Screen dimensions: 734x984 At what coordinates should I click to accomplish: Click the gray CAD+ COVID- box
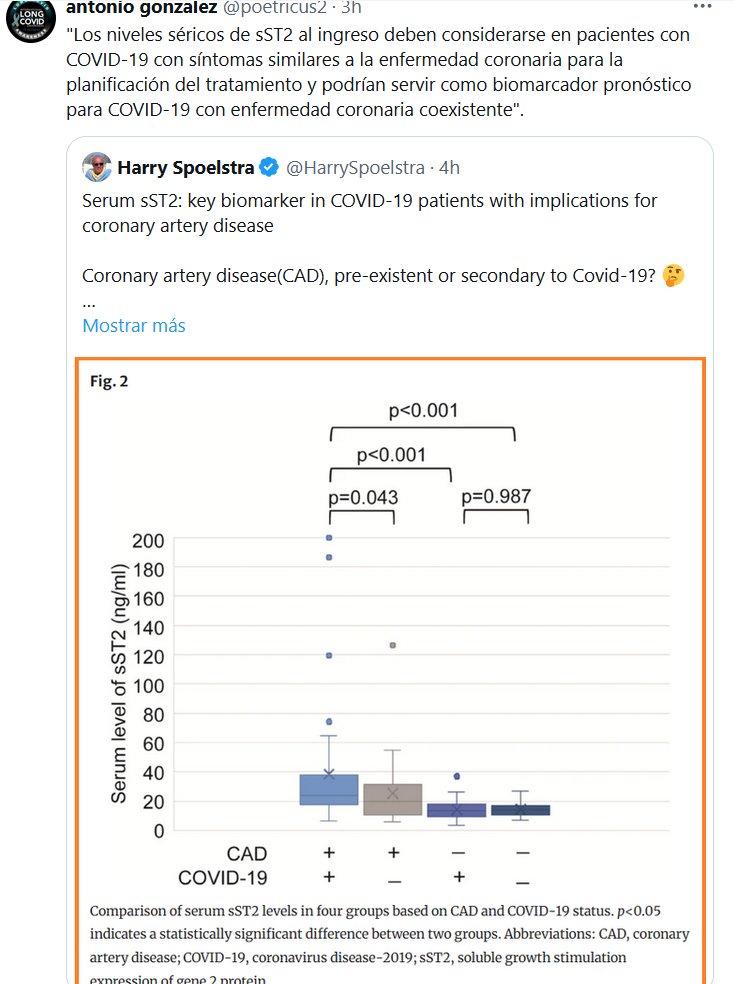click(x=392, y=799)
